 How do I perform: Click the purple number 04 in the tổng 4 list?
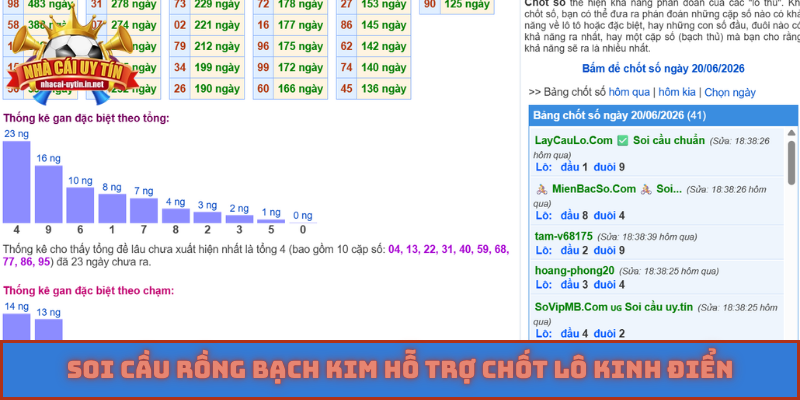pos(394,250)
